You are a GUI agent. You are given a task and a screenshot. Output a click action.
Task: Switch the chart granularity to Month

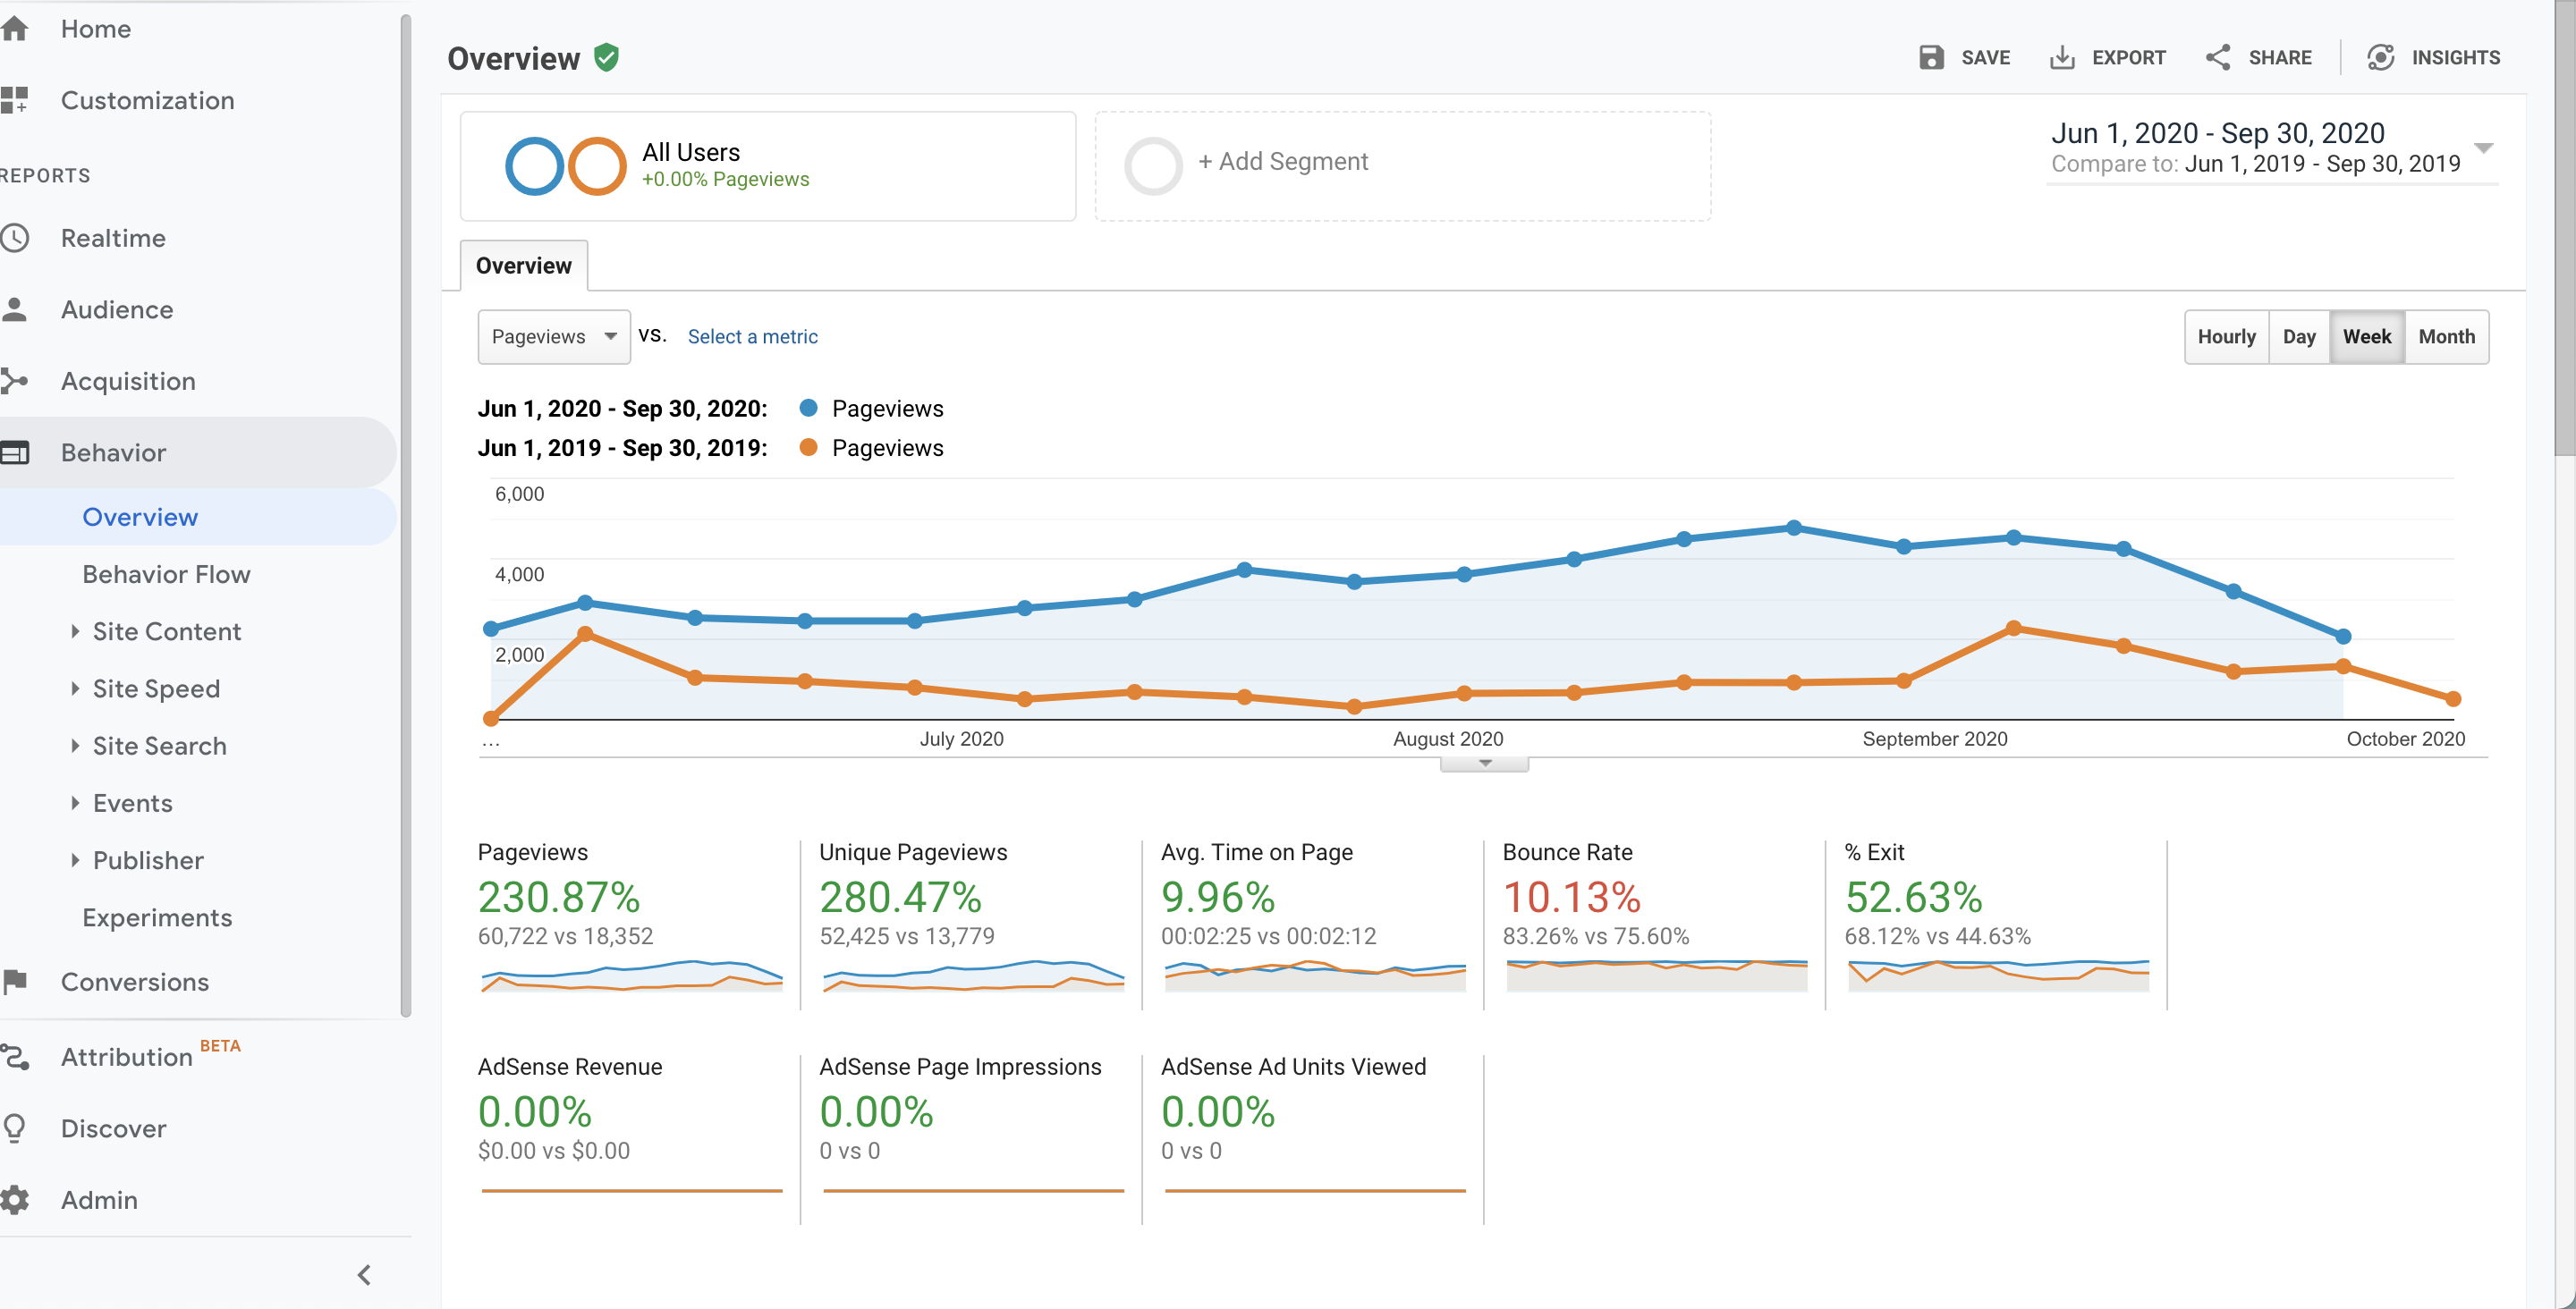tap(2446, 337)
